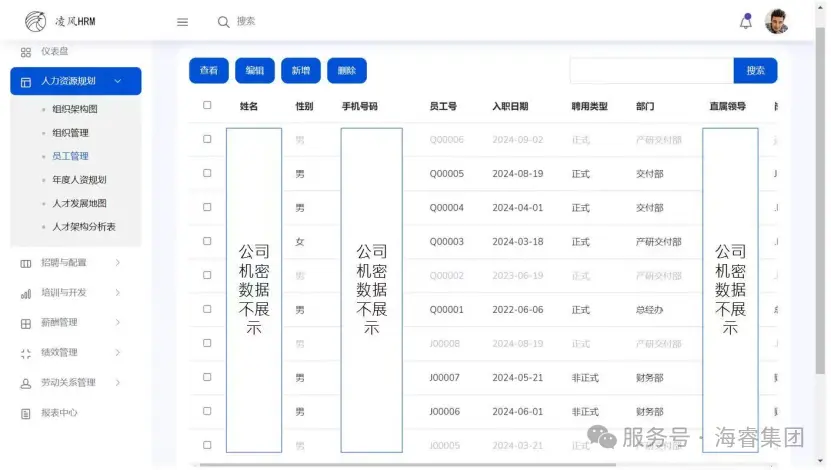Select the checkbox for employee J00007

click(207, 378)
